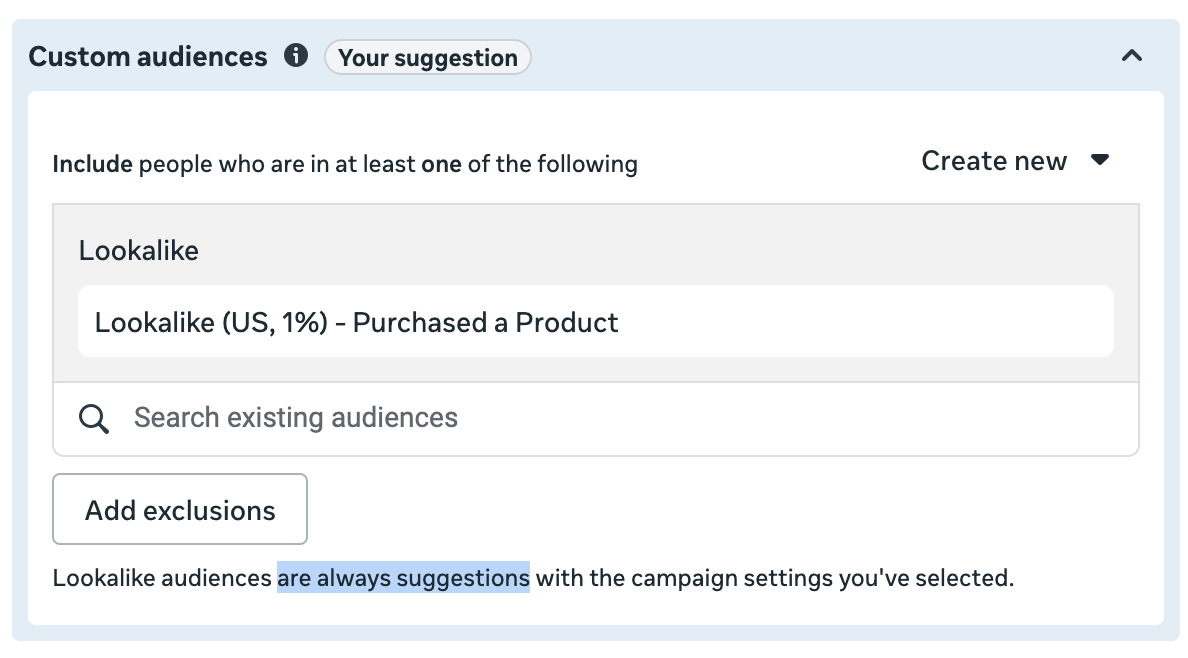
Task: Click the Lookalike group label
Action: pos(139,250)
